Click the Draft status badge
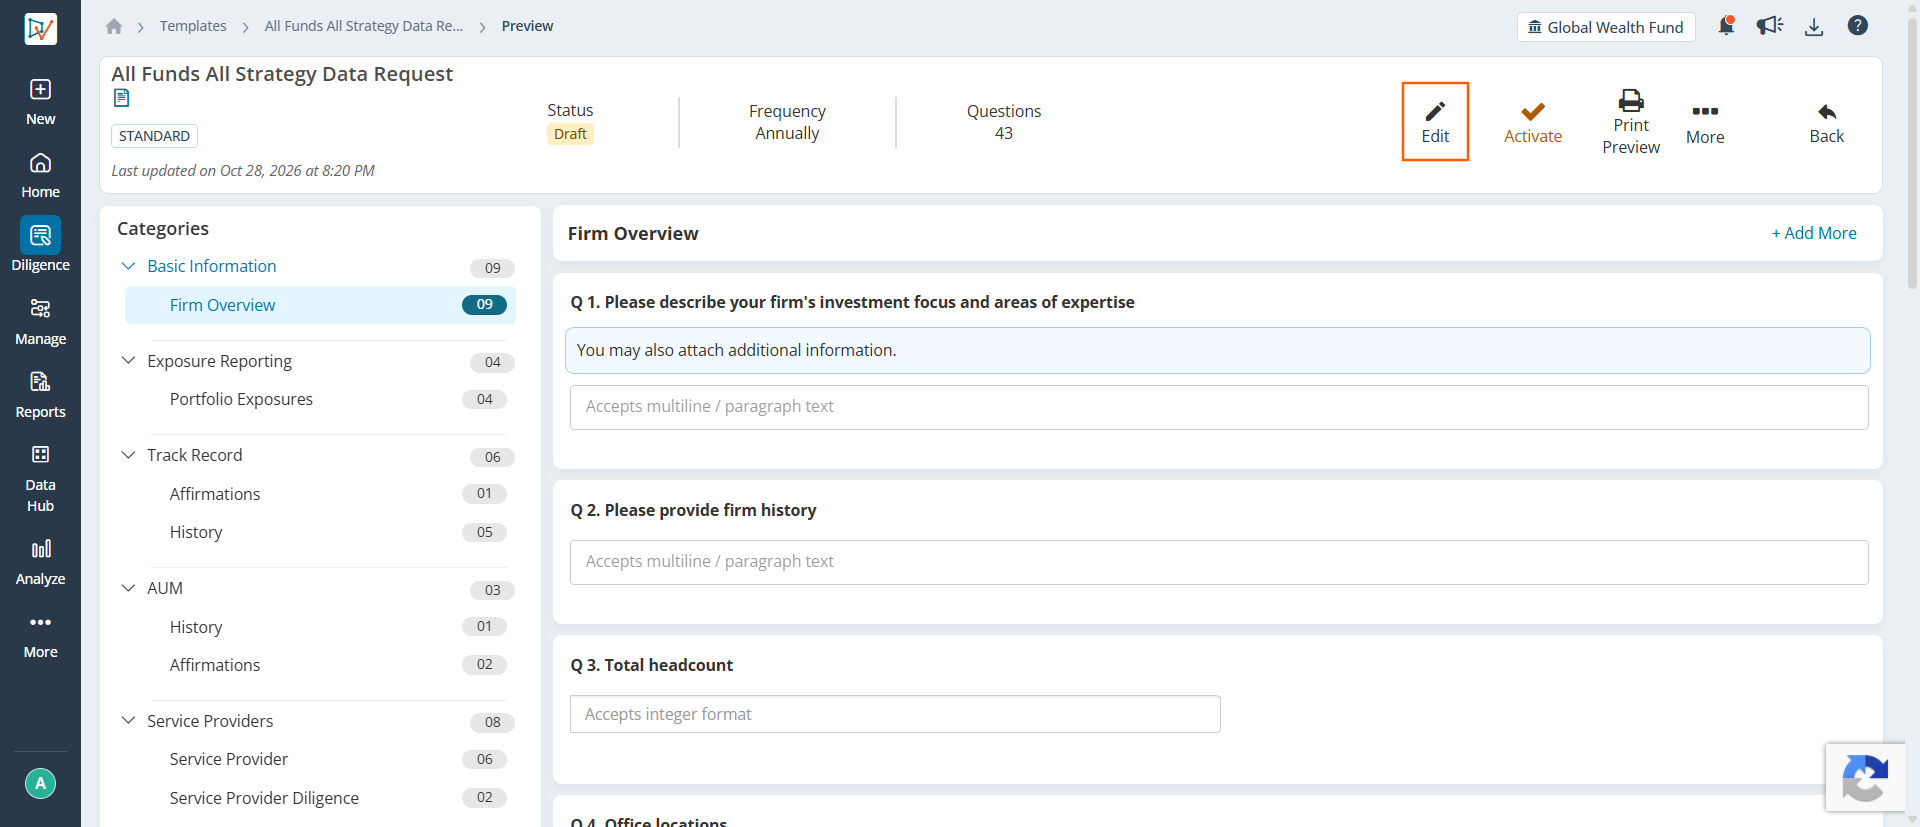 (570, 134)
